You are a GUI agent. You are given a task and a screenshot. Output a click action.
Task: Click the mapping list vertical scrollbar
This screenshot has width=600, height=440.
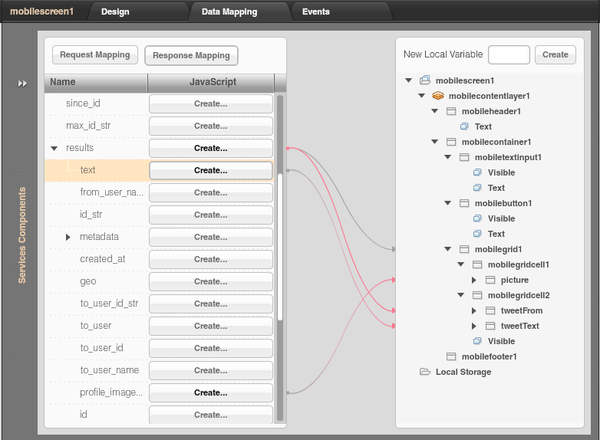[x=280, y=200]
